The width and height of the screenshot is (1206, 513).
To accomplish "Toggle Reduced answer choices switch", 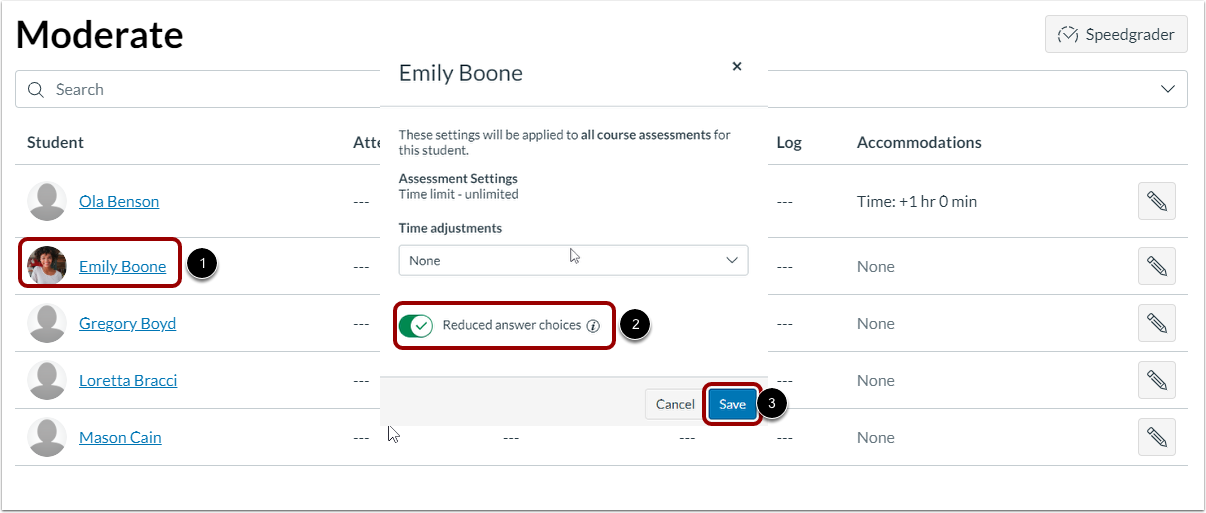I will click(416, 325).
